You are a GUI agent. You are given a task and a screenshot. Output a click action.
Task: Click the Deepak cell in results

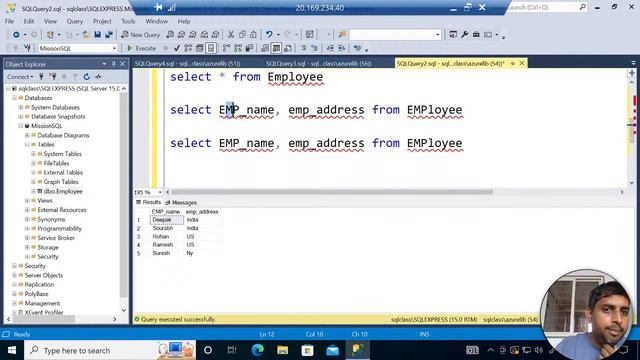[x=167, y=220]
